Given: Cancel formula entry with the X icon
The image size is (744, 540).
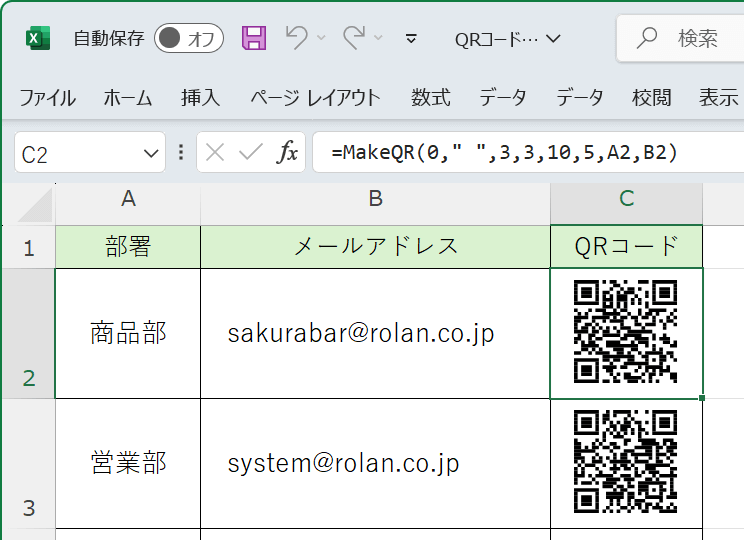Looking at the screenshot, I should [x=215, y=153].
